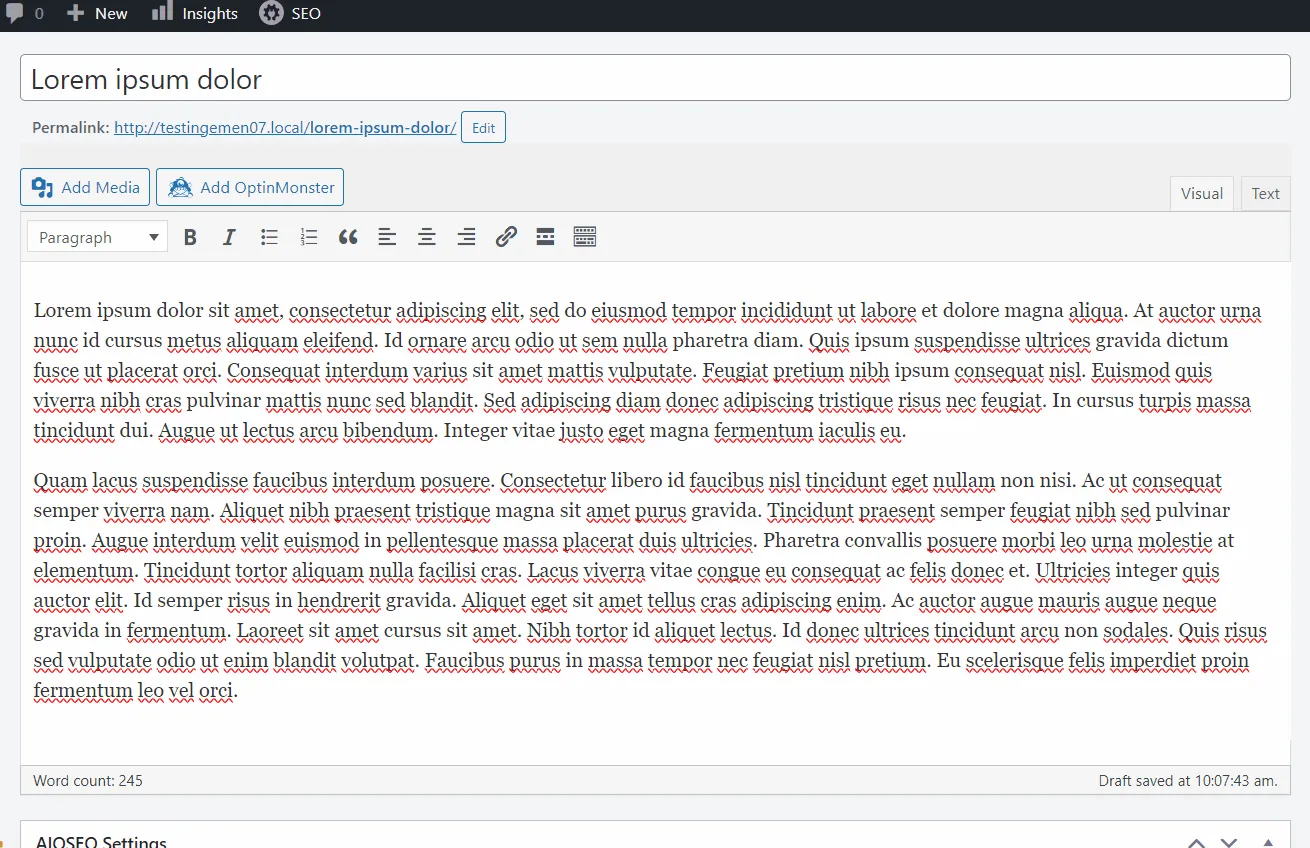Select the Visual editing tab
Screen dimensions: 1310x848
(x=1201, y=193)
